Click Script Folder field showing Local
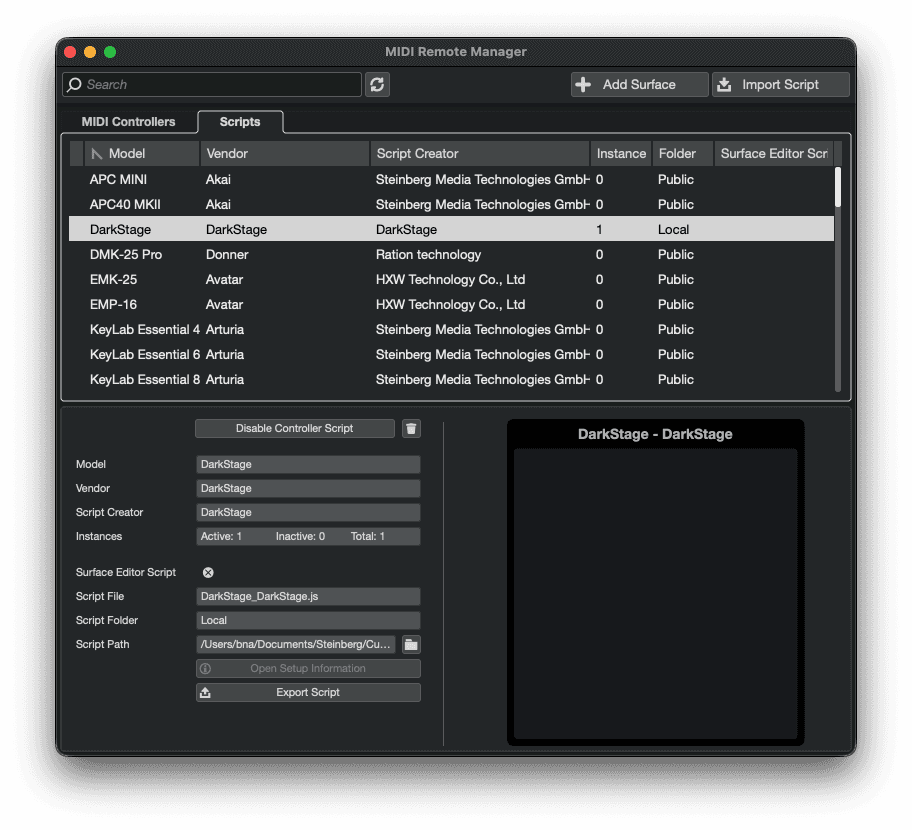The width and height of the screenshot is (912, 830). (x=308, y=621)
